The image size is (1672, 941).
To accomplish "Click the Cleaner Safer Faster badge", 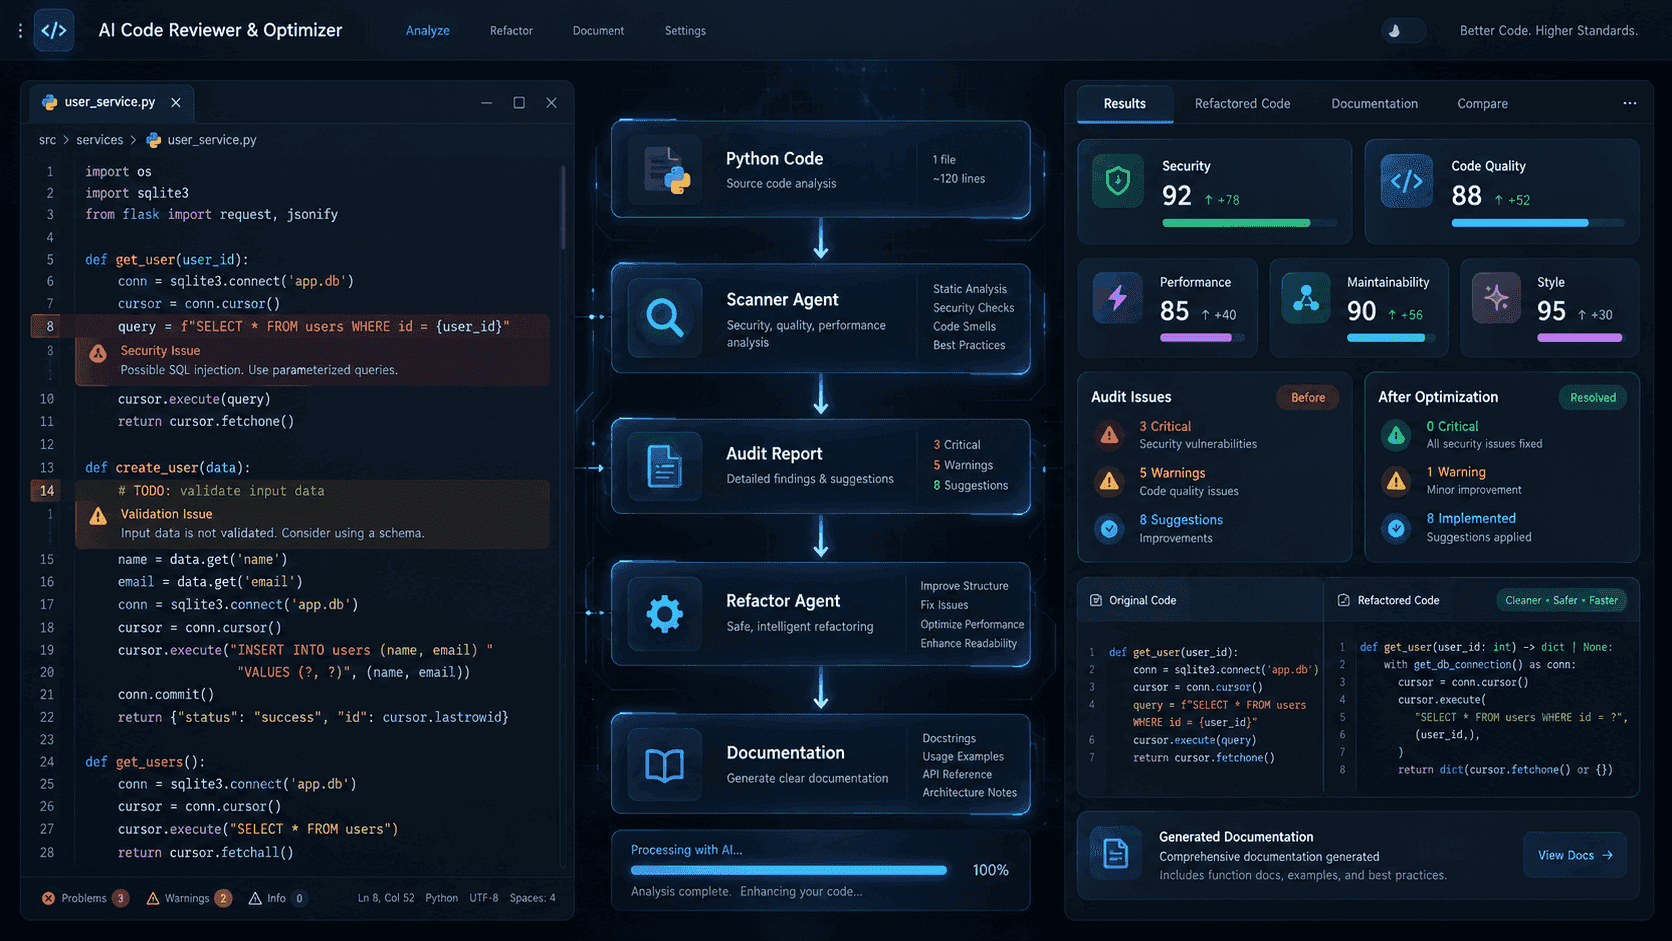I will 1561,600.
